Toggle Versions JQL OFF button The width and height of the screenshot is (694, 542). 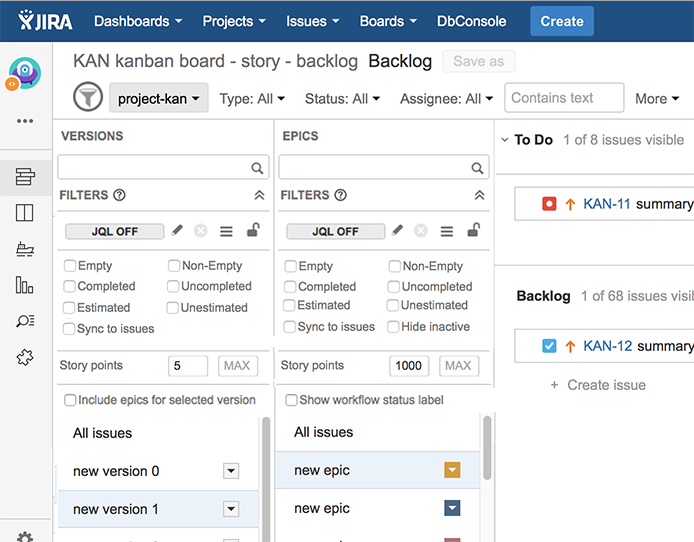115,231
